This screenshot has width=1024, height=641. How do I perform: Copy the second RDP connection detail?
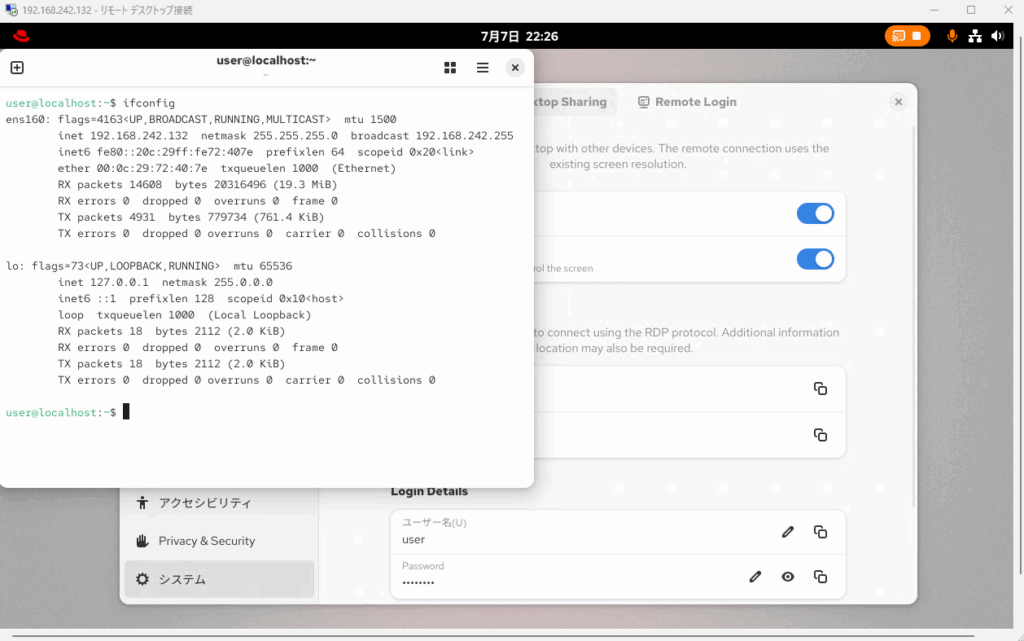pyautogui.click(x=820, y=435)
